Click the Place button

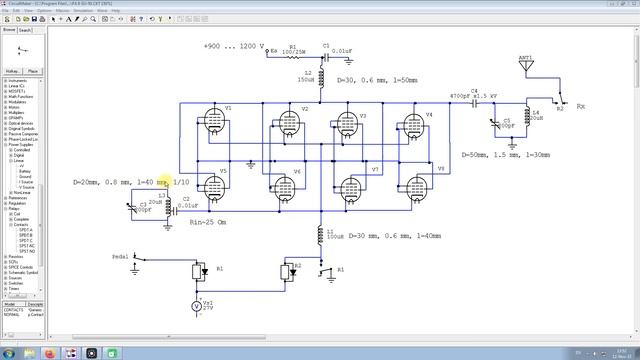pos(33,71)
